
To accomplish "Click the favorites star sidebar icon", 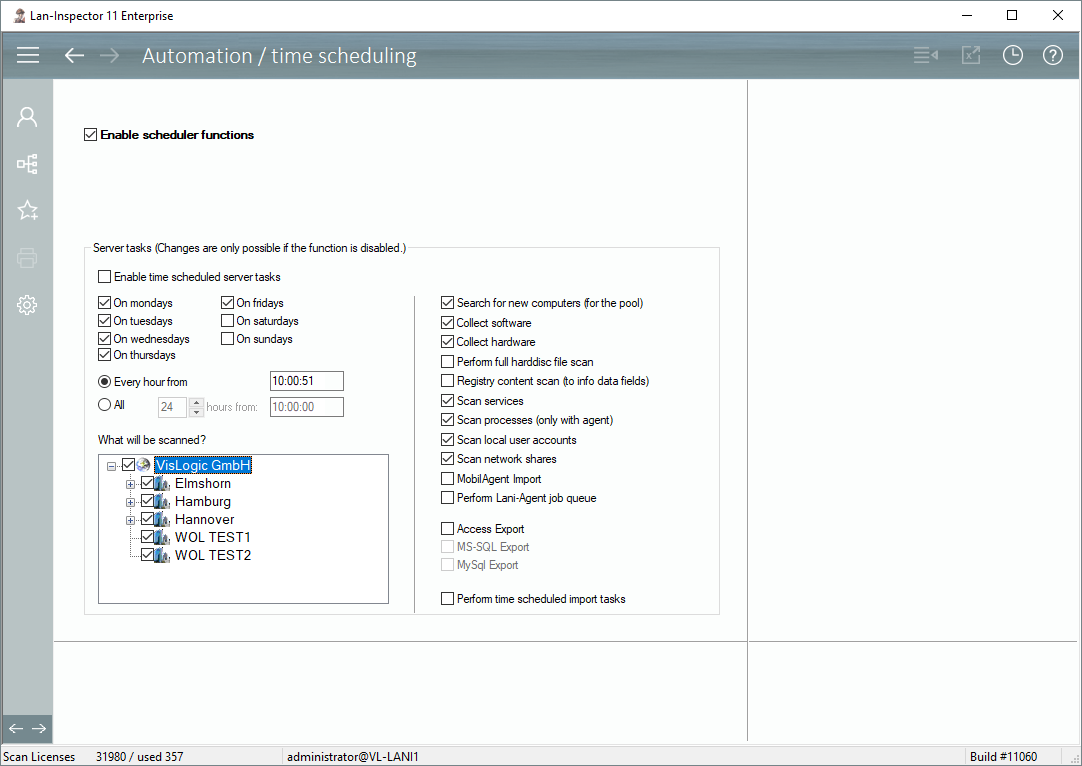I will (x=27, y=210).
